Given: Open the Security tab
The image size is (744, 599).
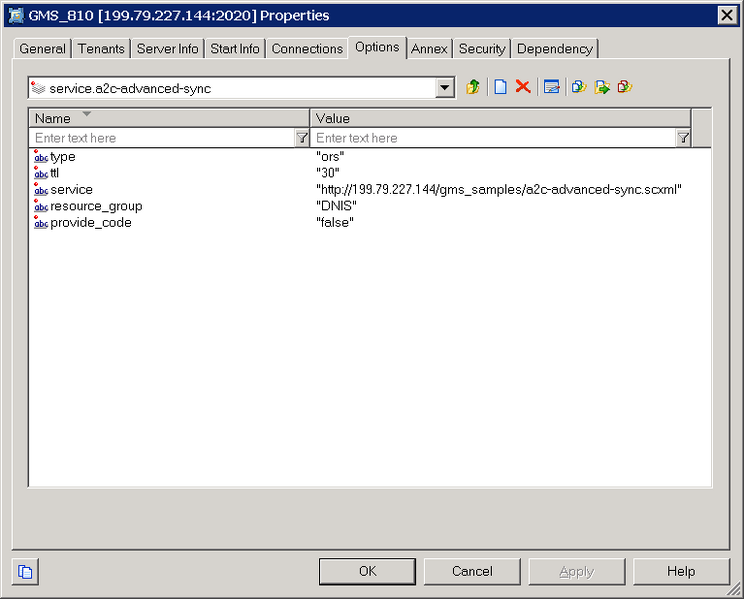Looking at the screenshot, I should [x=482, y=48].
